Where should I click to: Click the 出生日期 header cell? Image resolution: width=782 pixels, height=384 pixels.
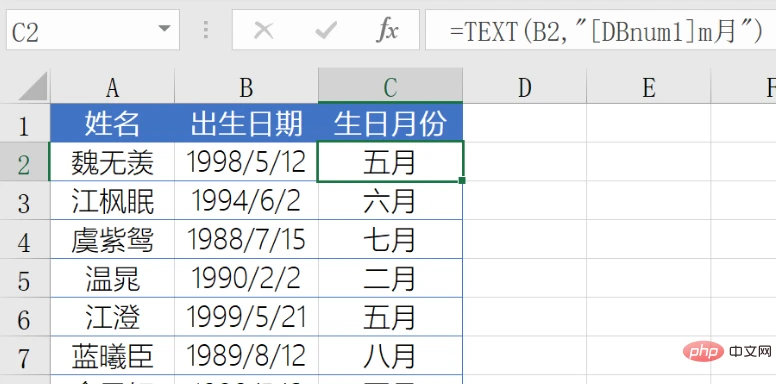246,123
